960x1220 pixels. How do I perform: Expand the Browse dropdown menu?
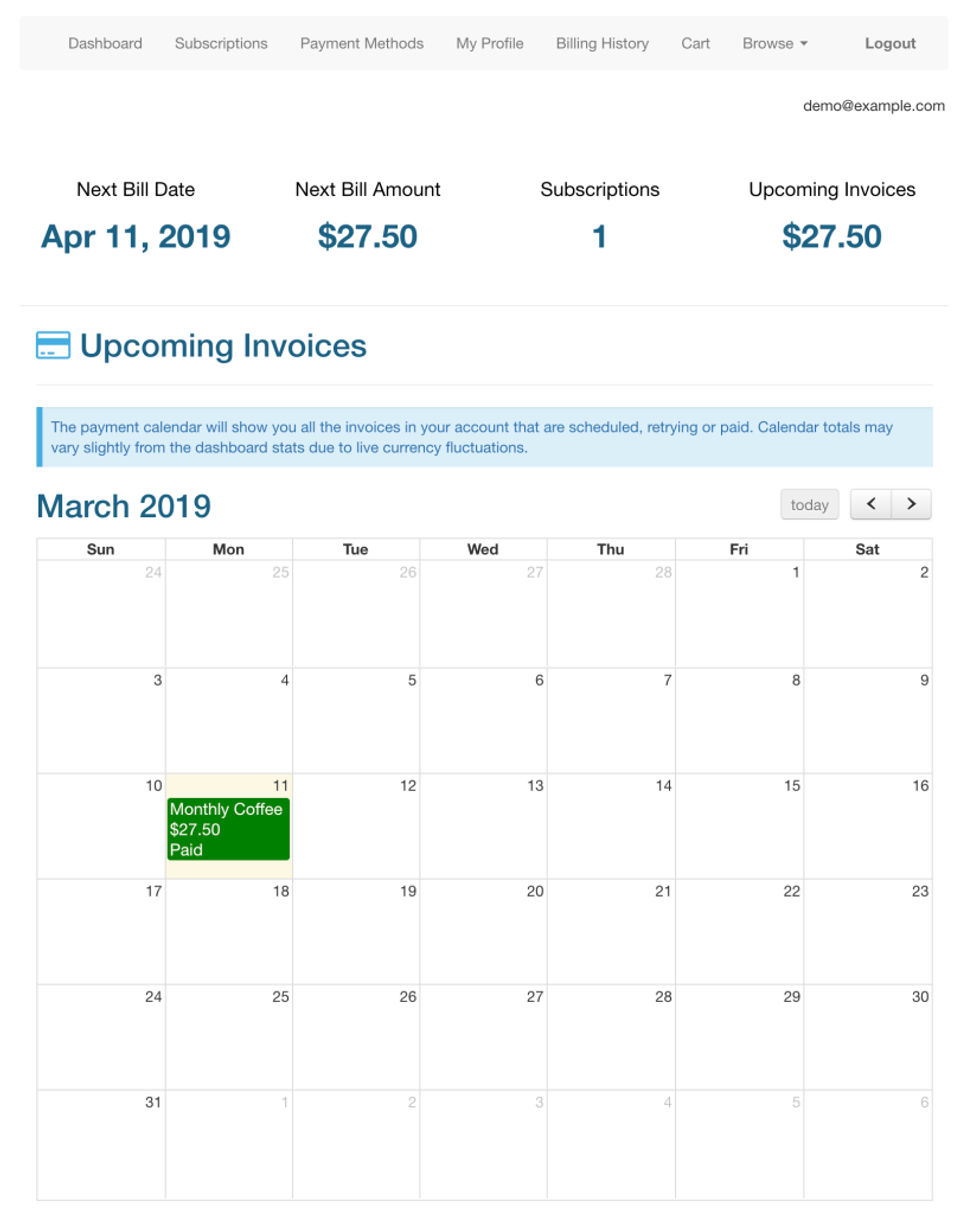[775, 44]
